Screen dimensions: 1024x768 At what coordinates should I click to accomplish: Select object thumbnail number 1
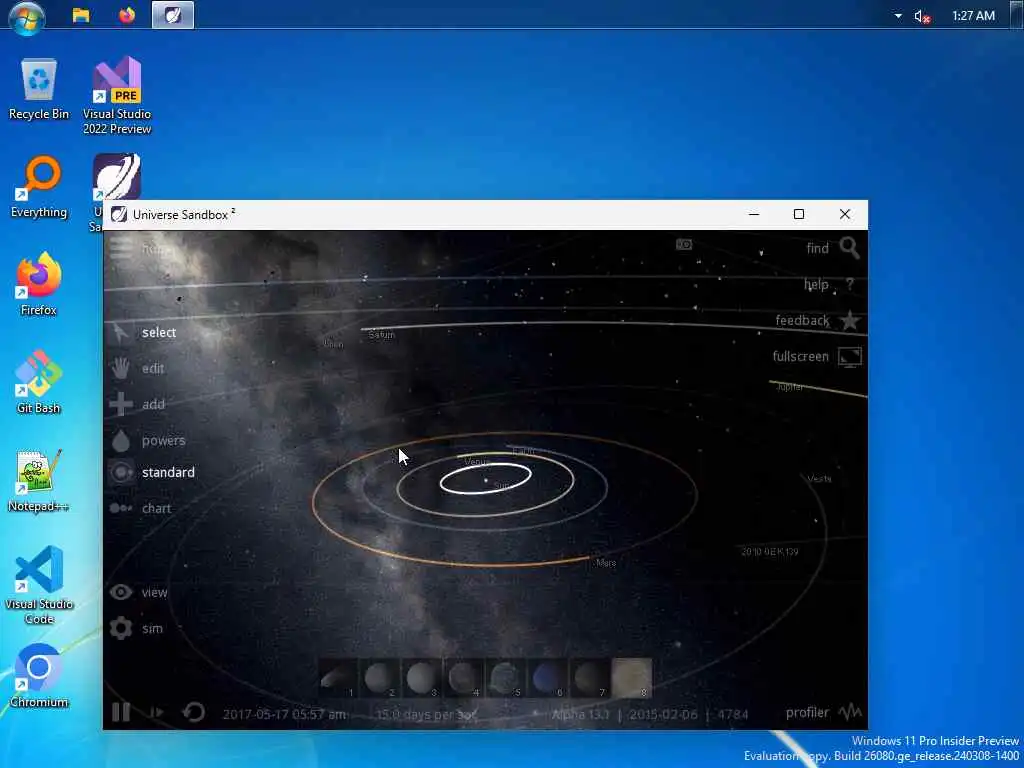point(338,678)
